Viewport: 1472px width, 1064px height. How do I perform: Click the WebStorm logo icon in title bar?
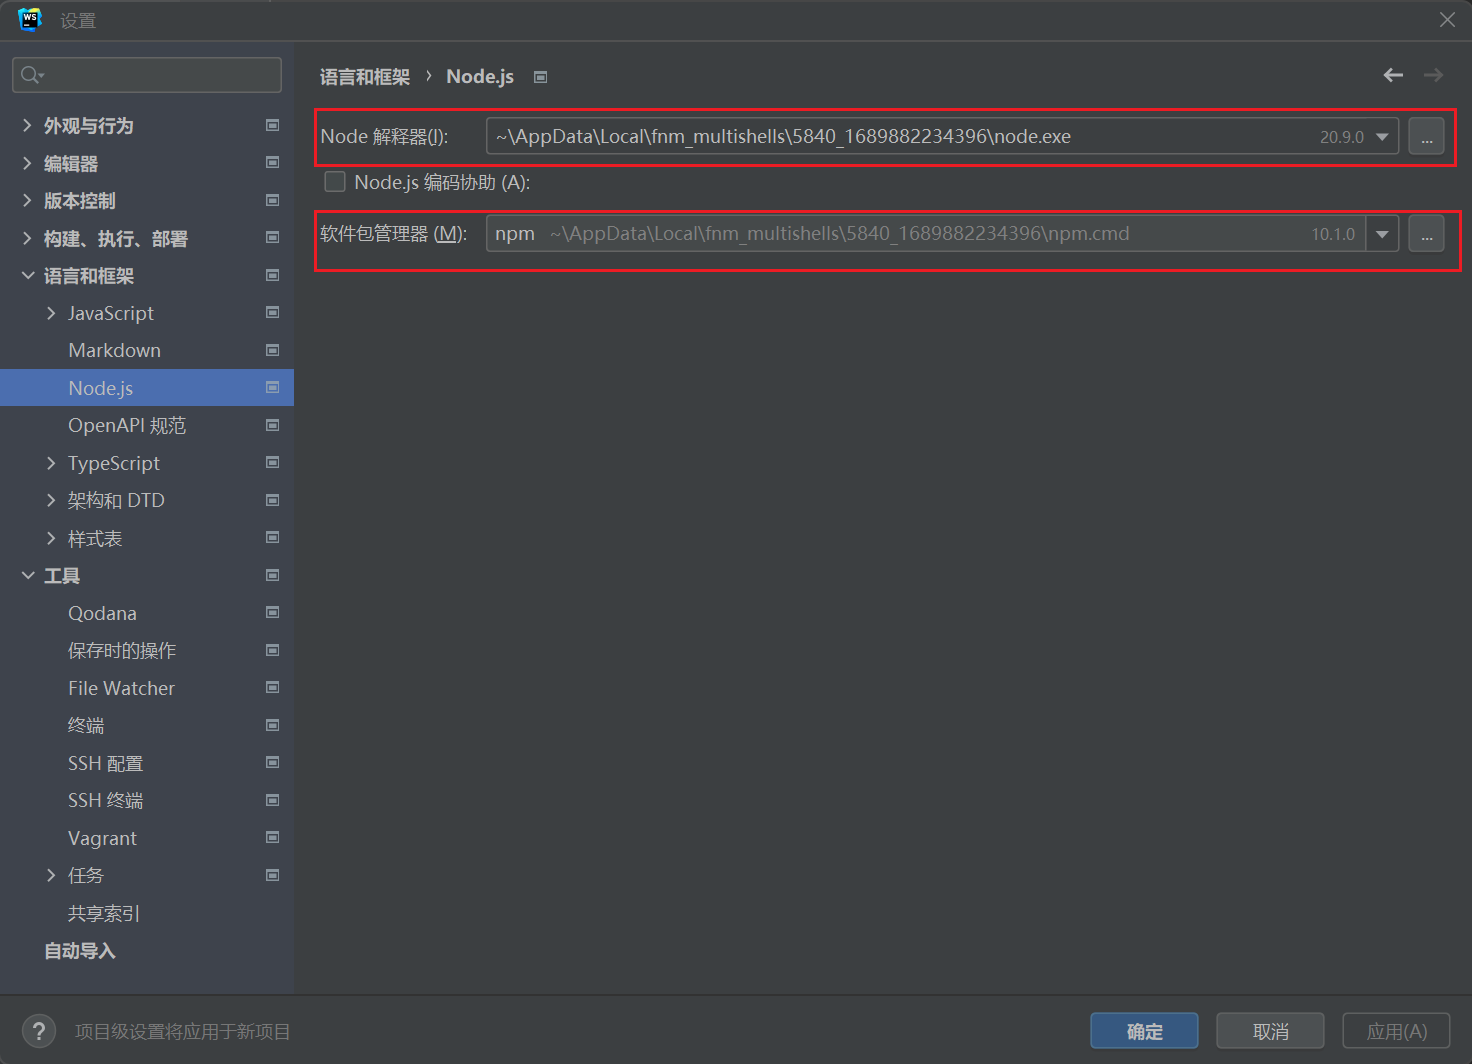pyautogui.click(x=30, y=19)
